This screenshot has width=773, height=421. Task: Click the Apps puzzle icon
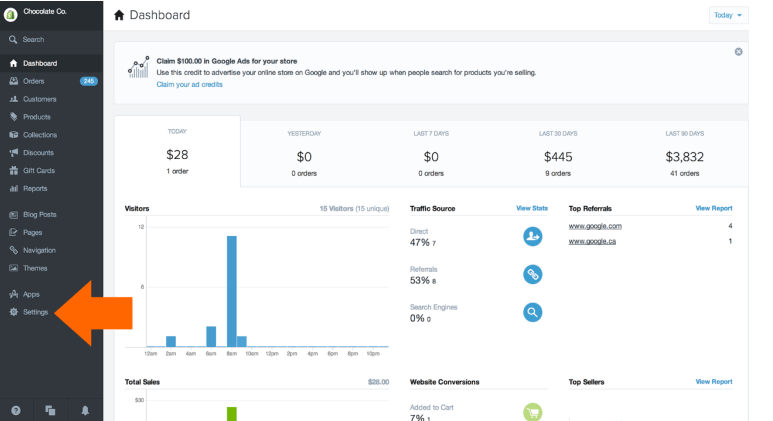[13, 294]
